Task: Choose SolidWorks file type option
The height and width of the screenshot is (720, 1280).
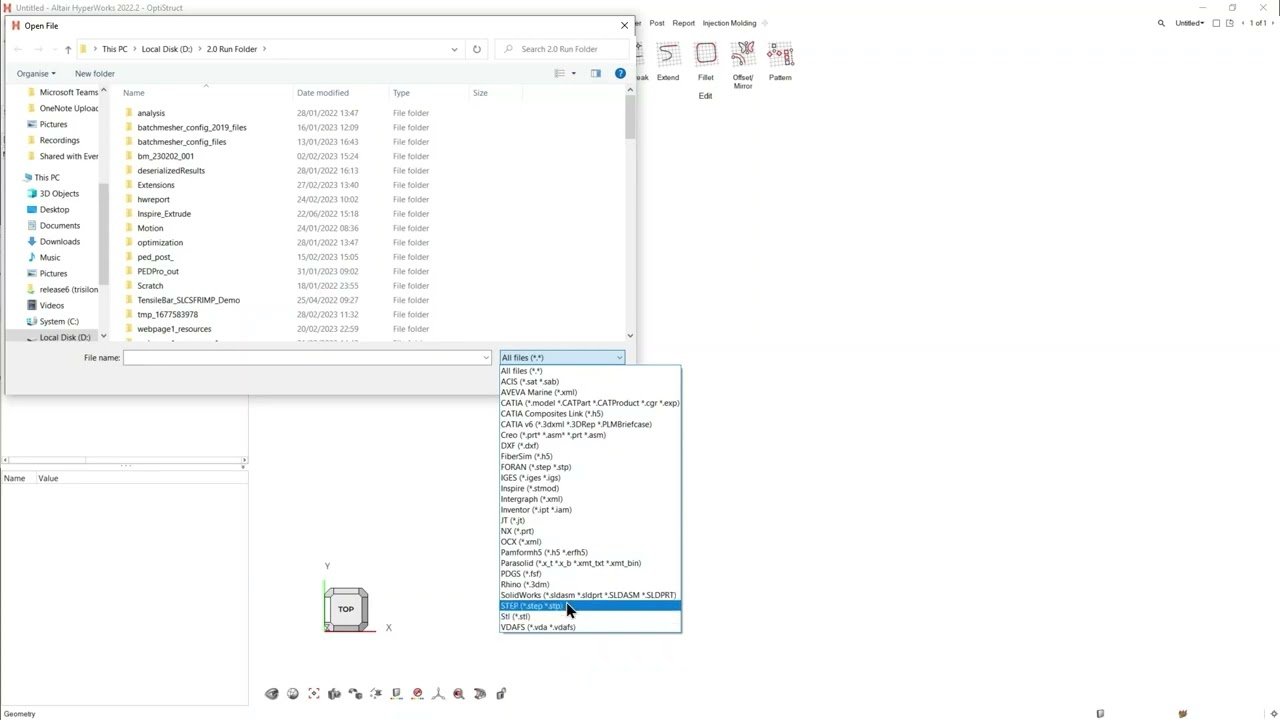Action: tap(590, 595)
